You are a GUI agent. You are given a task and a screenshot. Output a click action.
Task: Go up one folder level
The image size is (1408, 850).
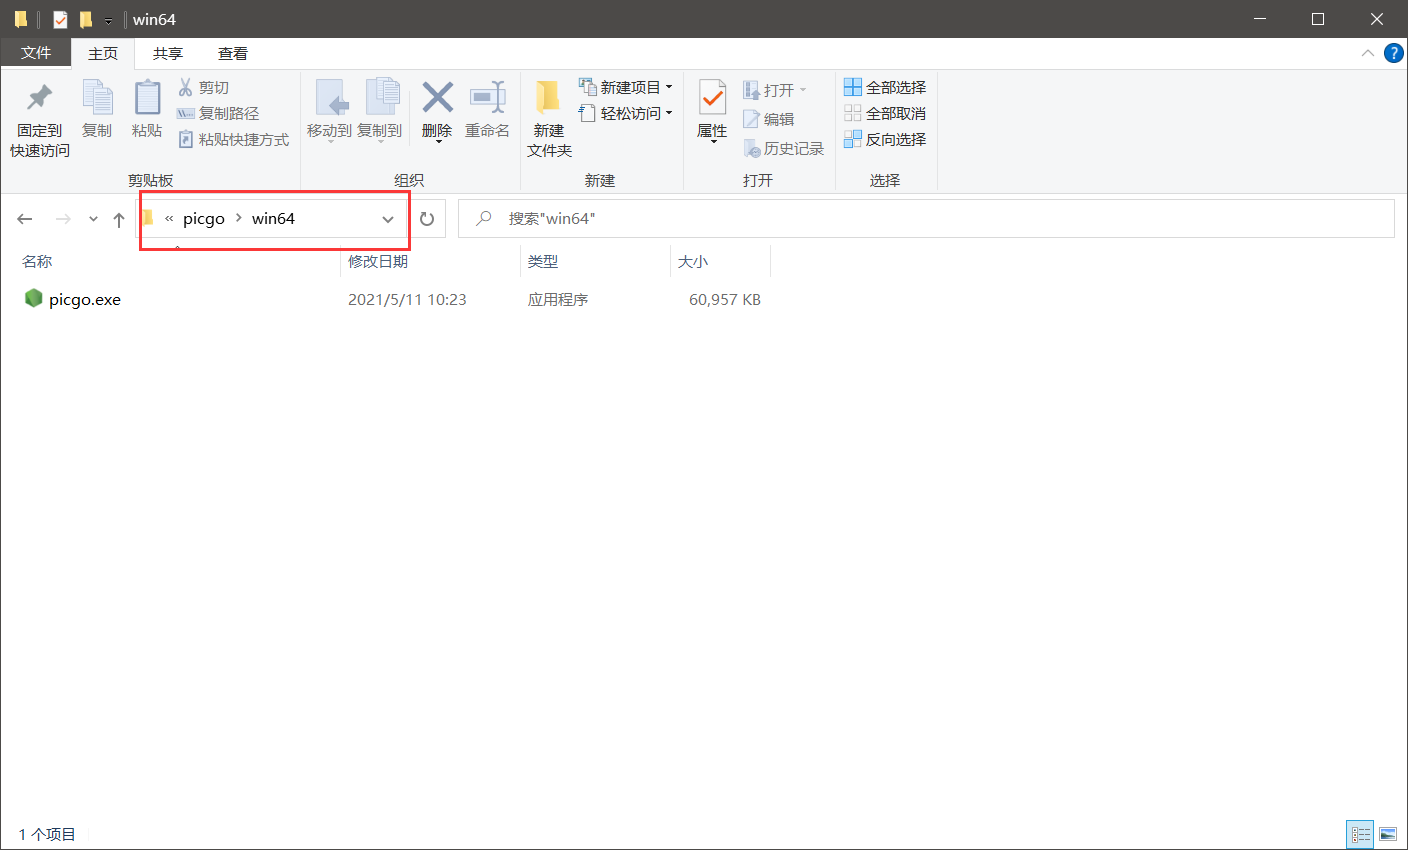[119, 219]
